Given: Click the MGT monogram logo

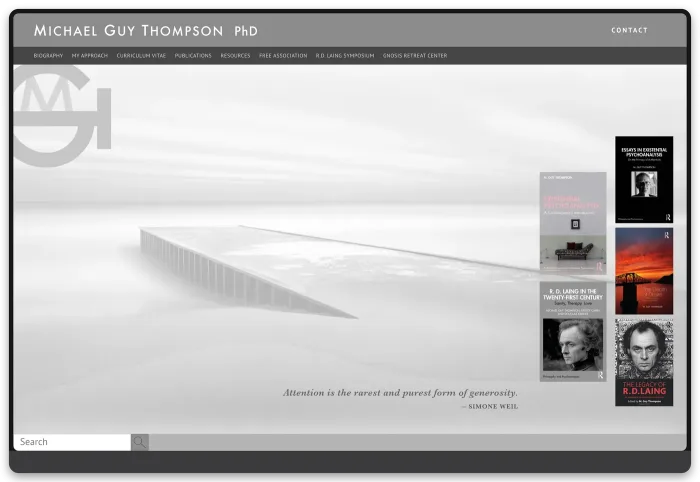Looking at the screenshot, I should coord(62,116).
